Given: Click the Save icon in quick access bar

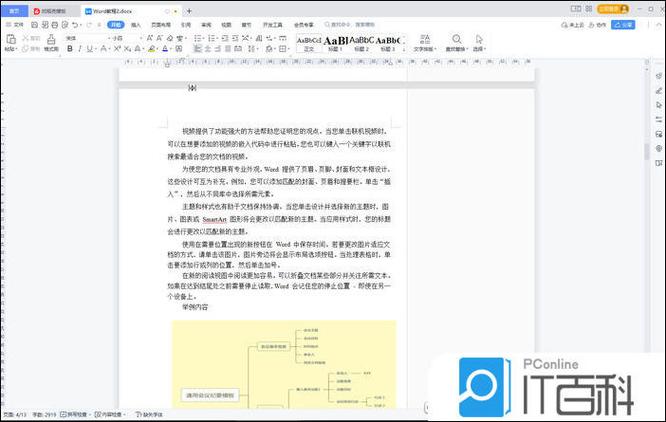Looking at the screenshot, I should [35, 25].
